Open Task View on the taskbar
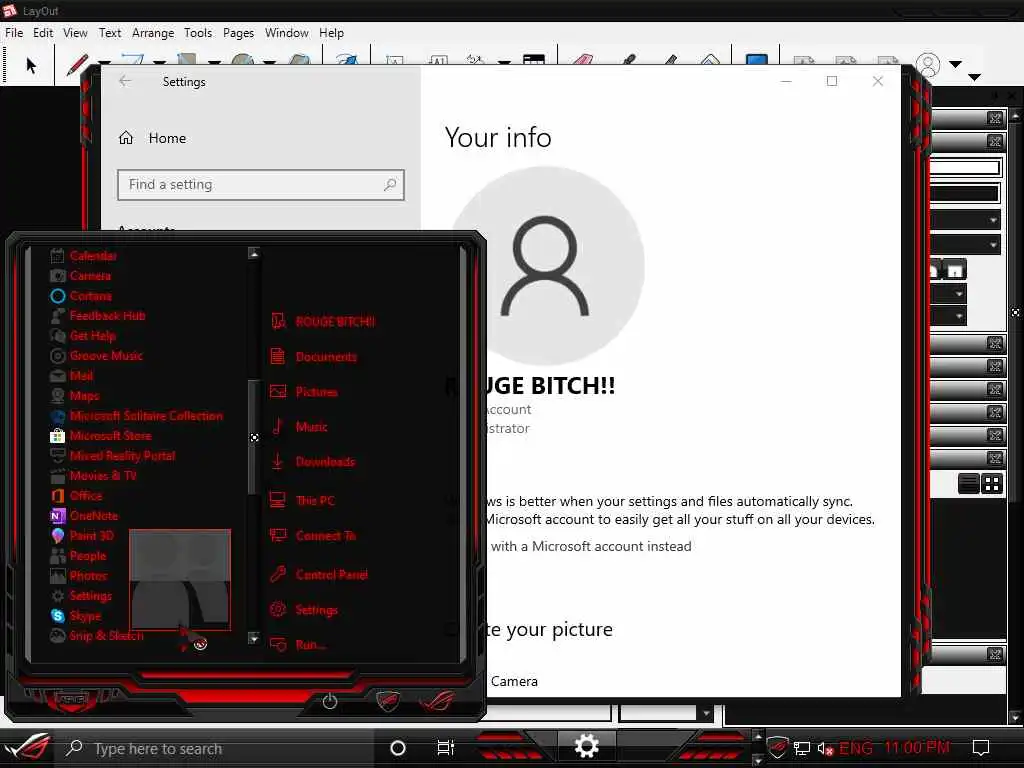This screenshot has height=768, width=1024. [x=445, y=748]
